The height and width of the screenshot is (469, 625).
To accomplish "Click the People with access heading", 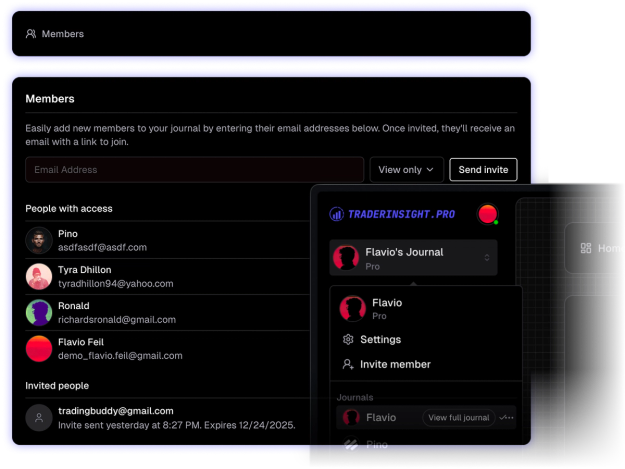I will 69,208.
